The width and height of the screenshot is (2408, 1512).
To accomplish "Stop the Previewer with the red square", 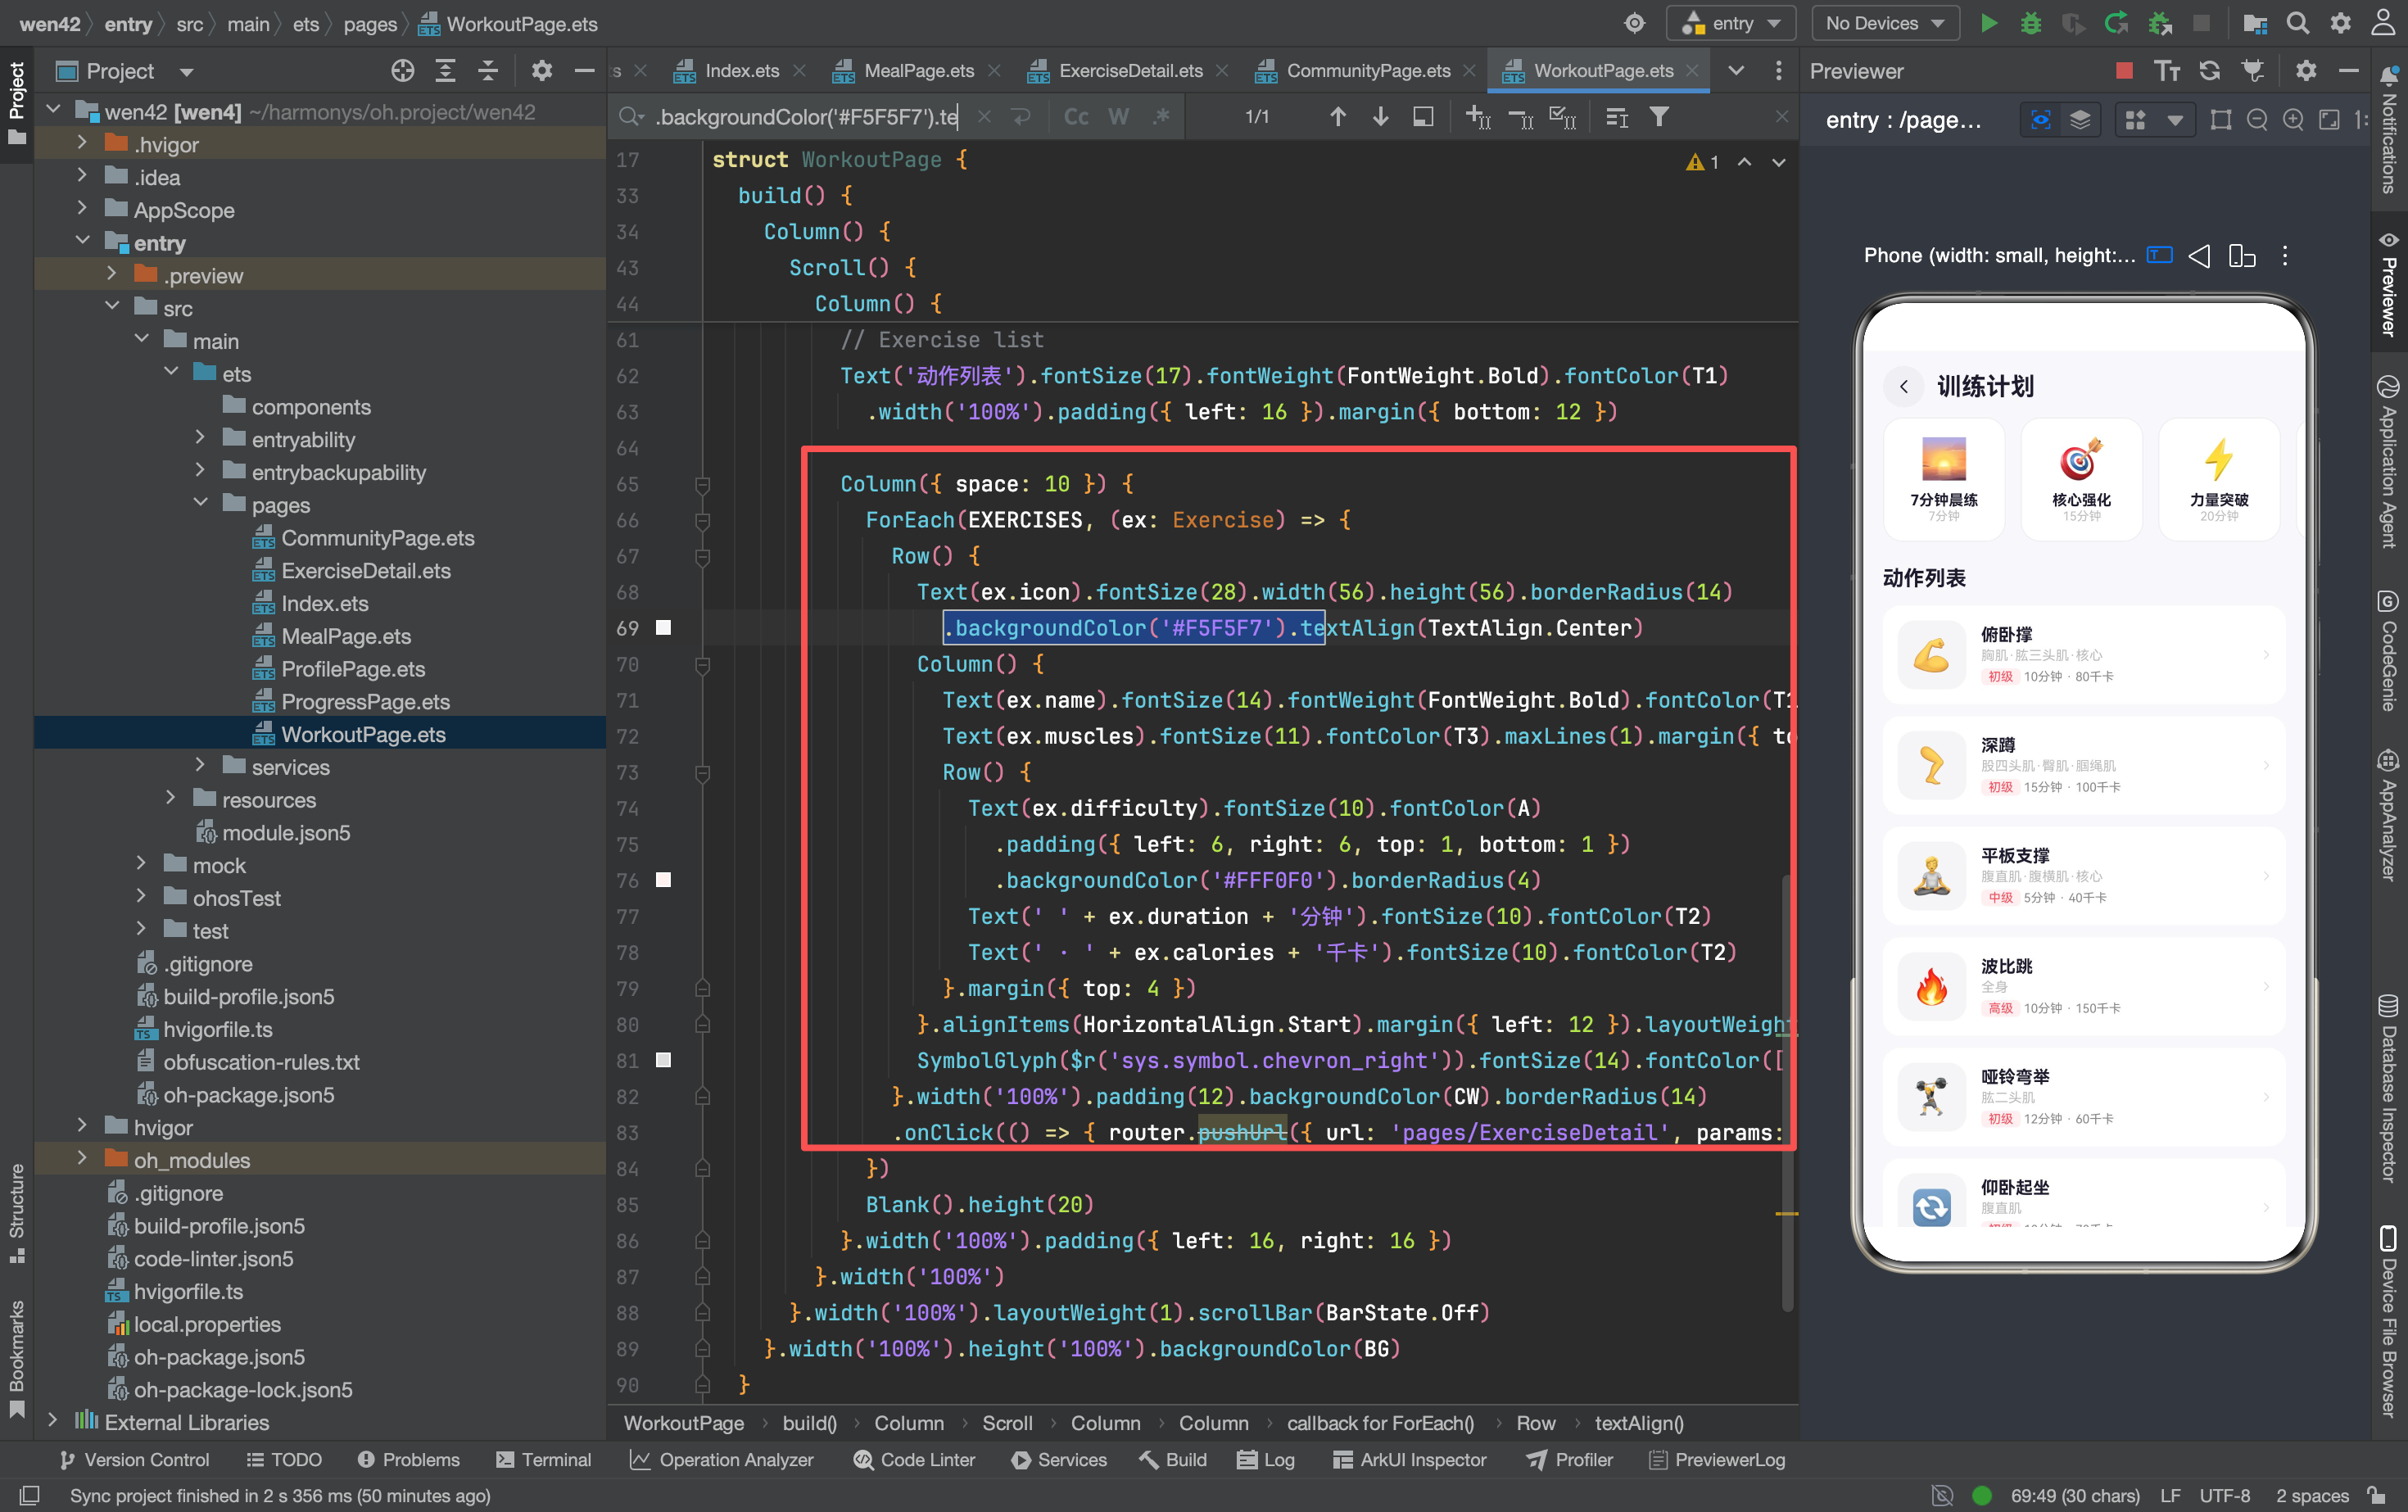I will [x=2125, y=70].
